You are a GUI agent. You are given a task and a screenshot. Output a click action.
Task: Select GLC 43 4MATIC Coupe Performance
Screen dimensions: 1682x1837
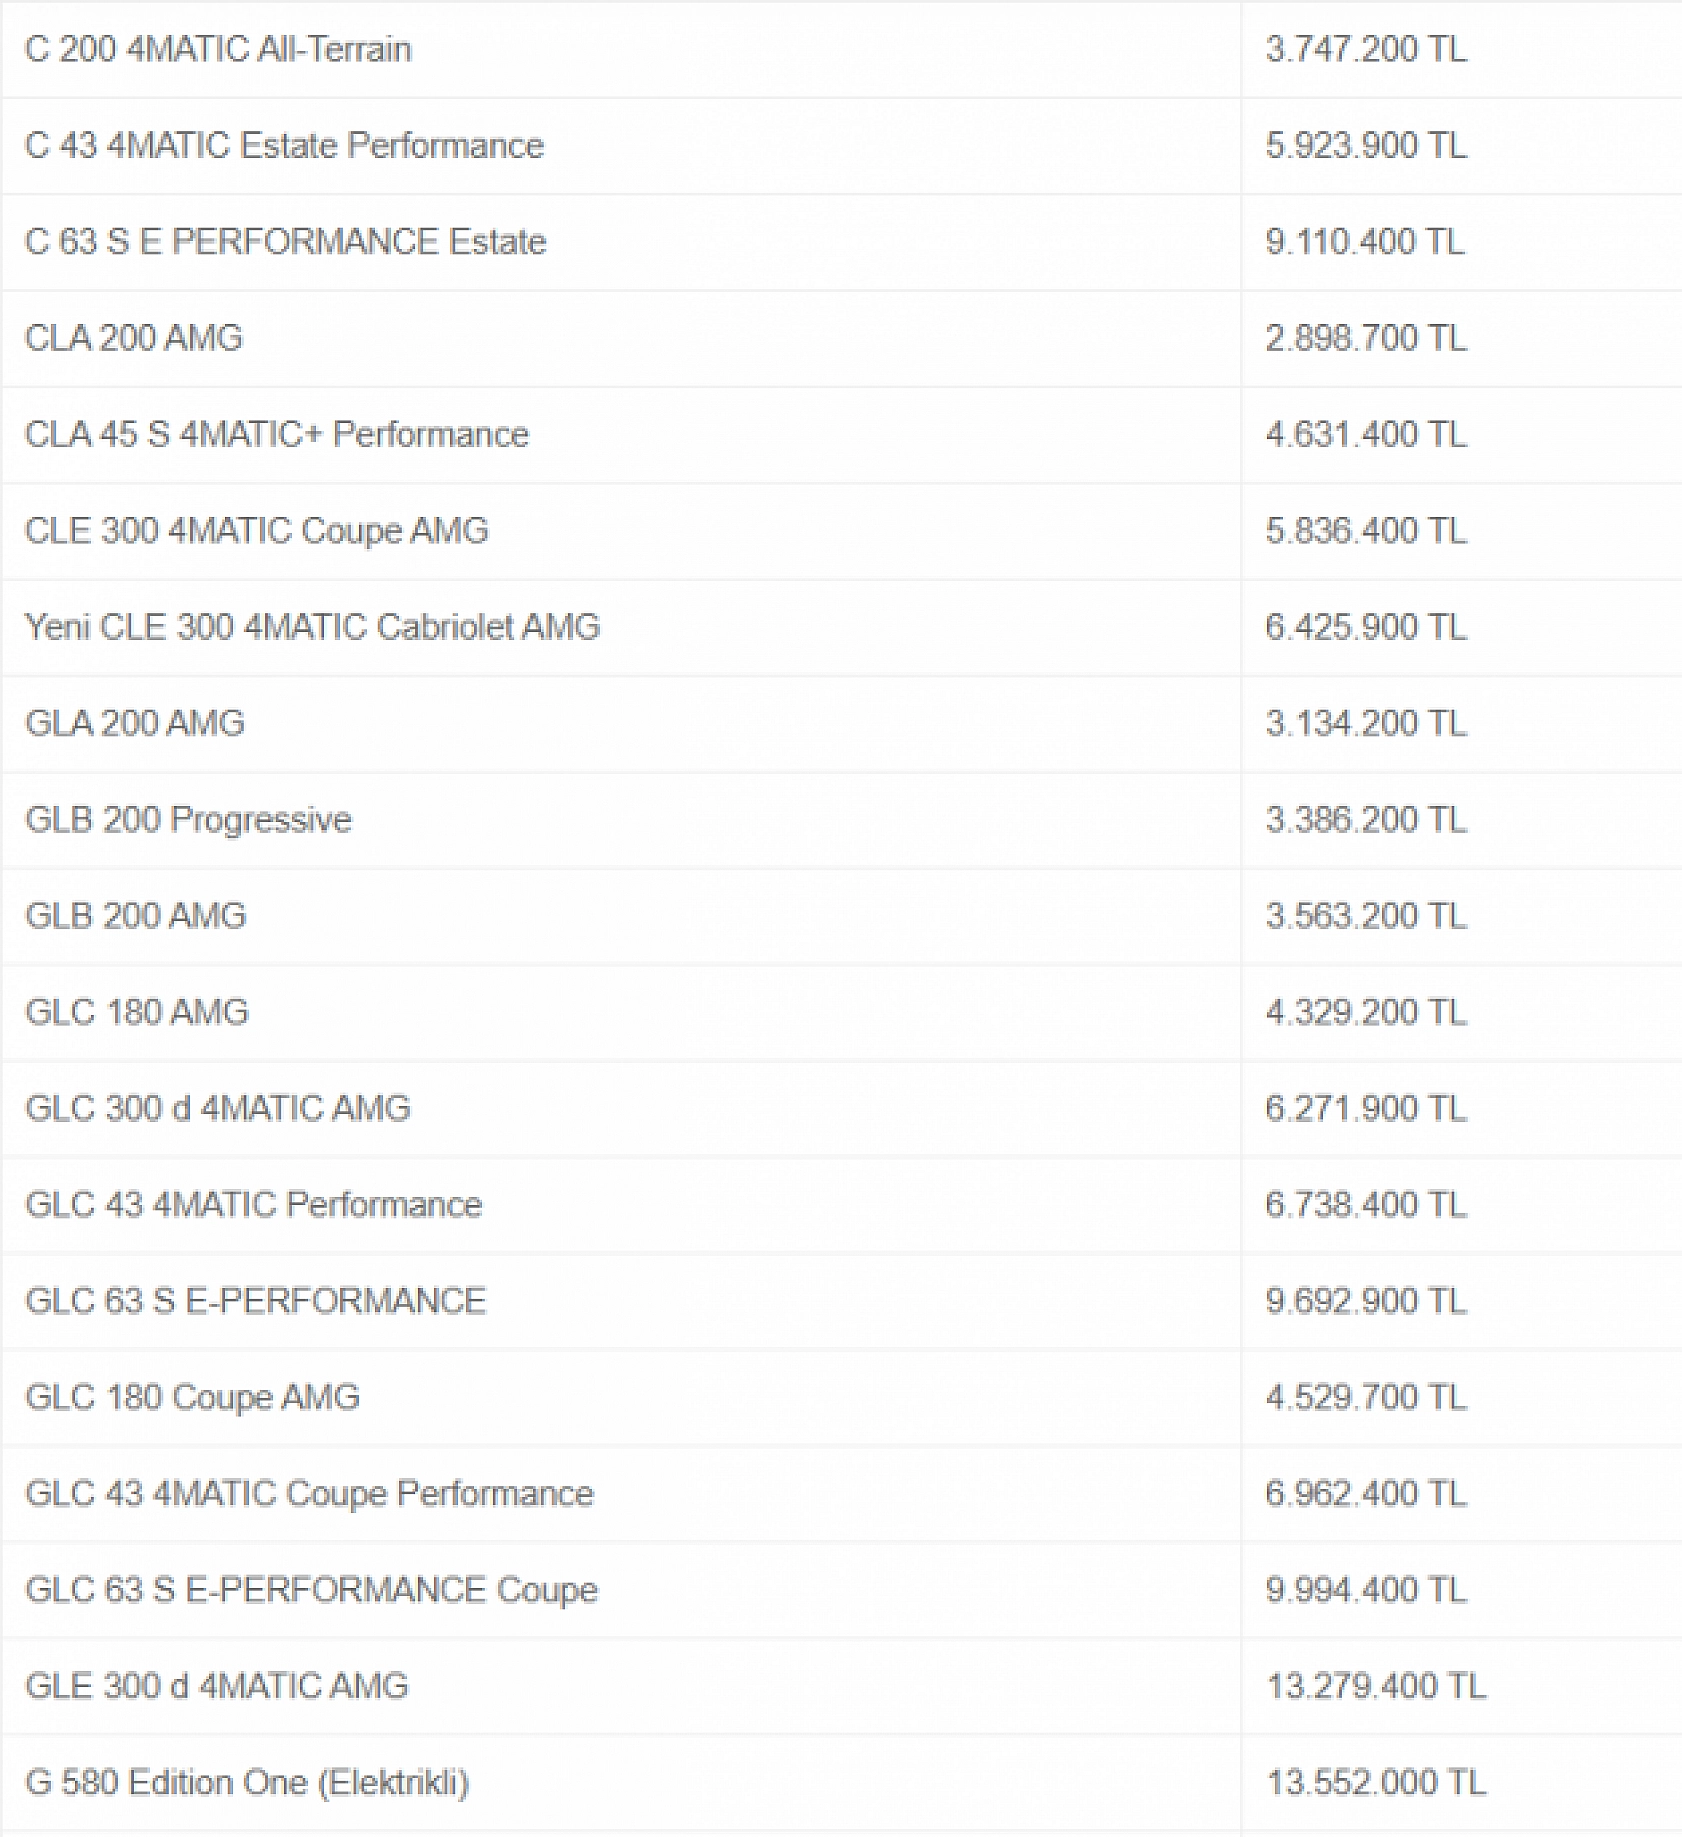point(310,1493)
